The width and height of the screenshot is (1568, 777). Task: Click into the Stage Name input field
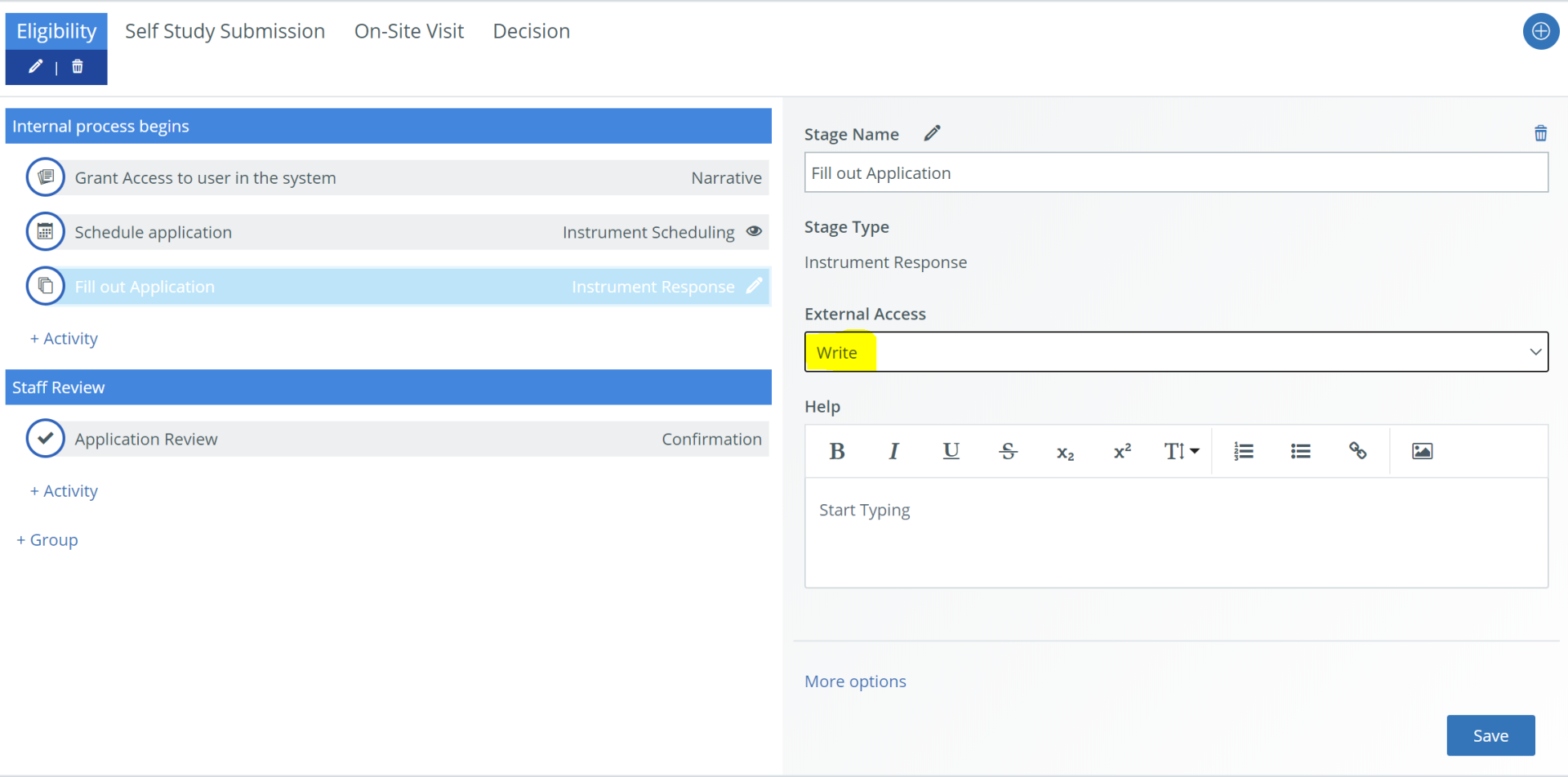(x=1175, y=173)
